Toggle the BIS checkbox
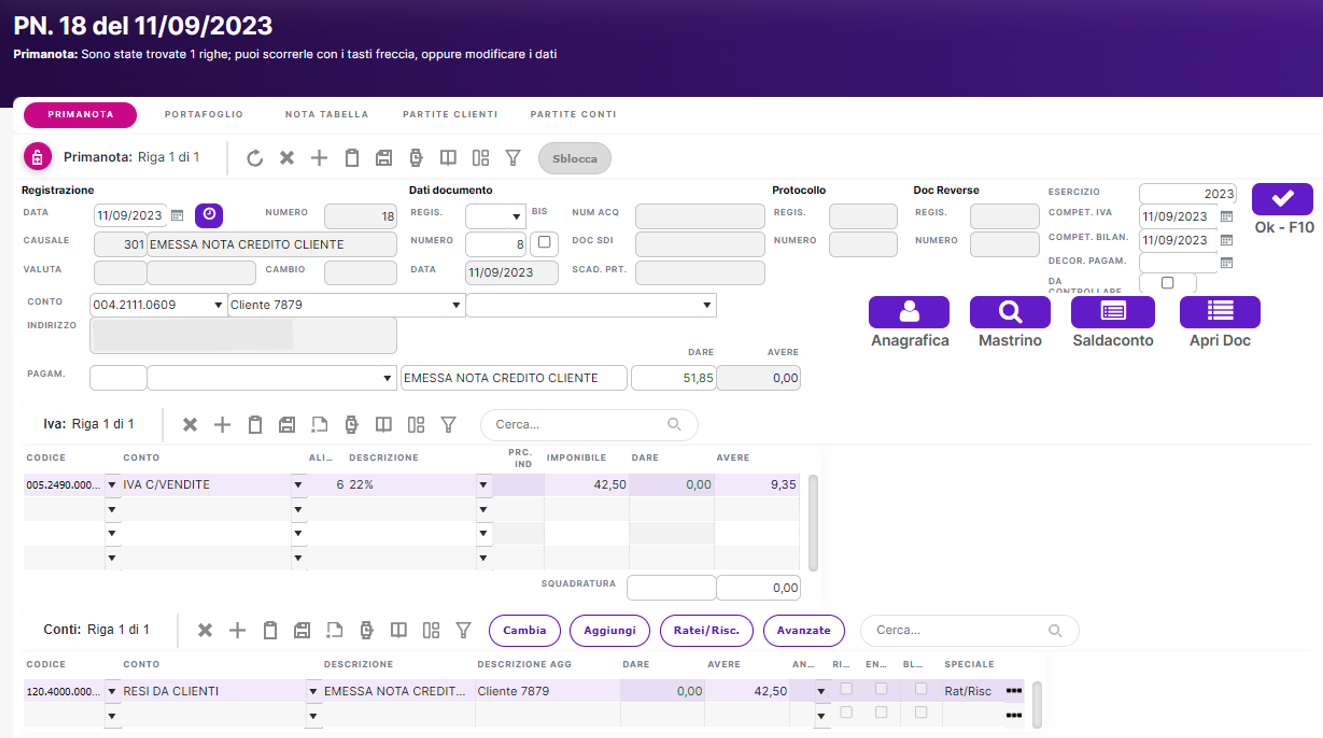 point(544,242)
